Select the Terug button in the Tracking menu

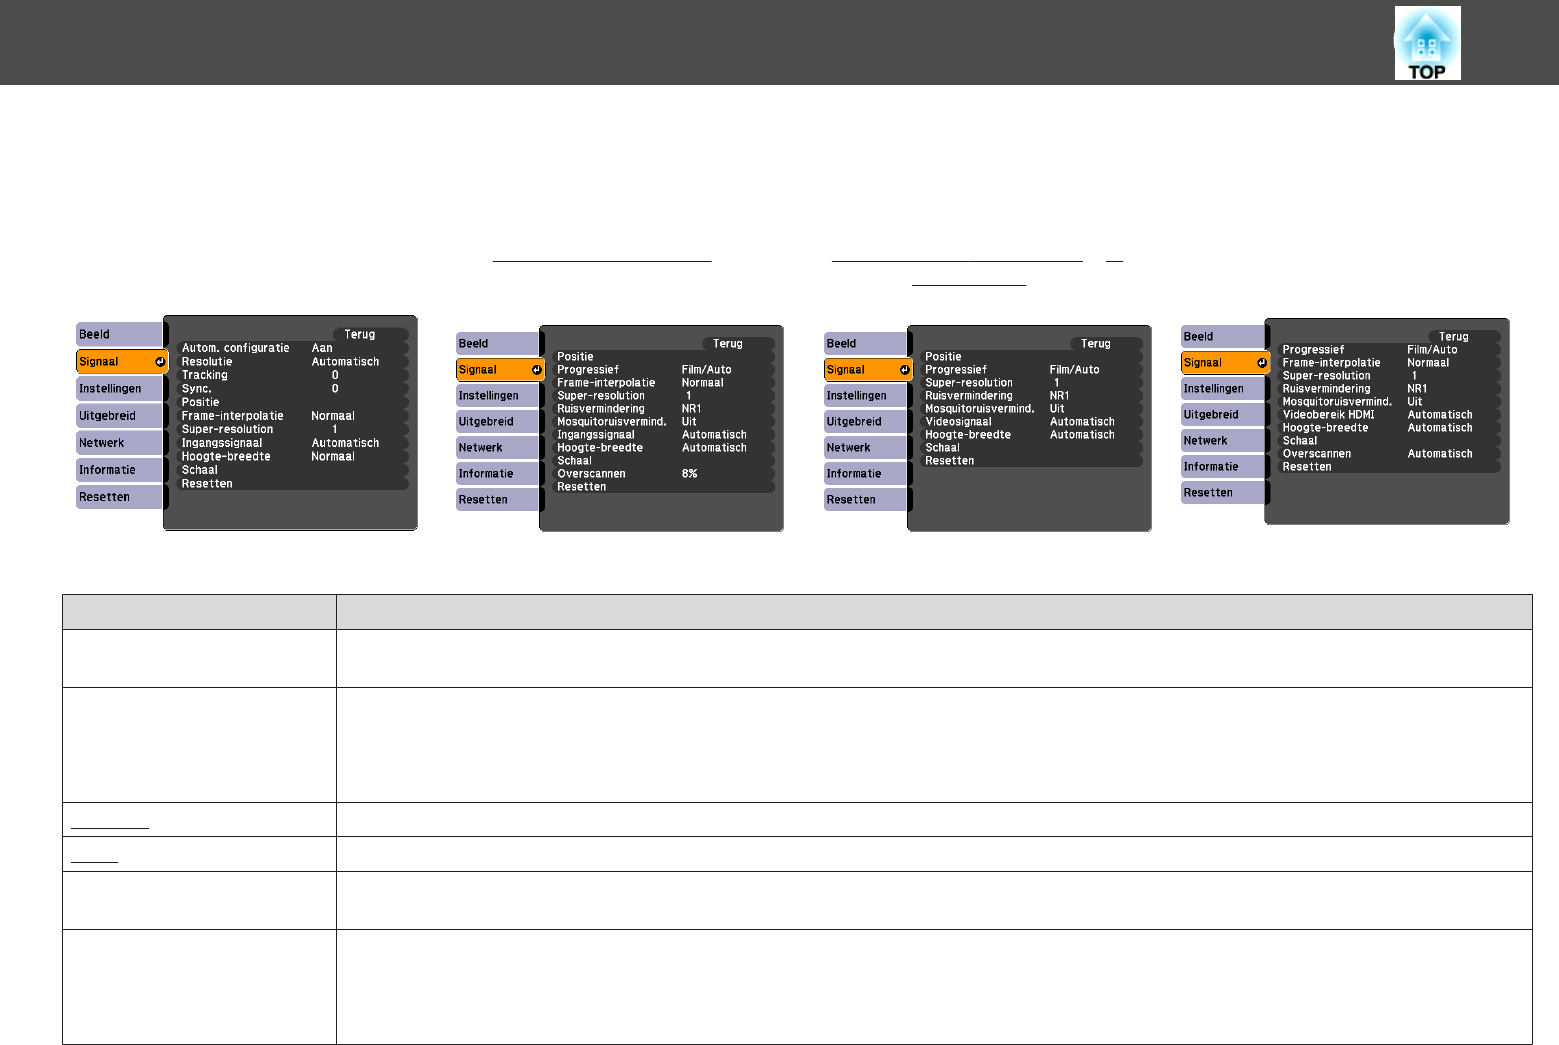(x=371, y=334)
